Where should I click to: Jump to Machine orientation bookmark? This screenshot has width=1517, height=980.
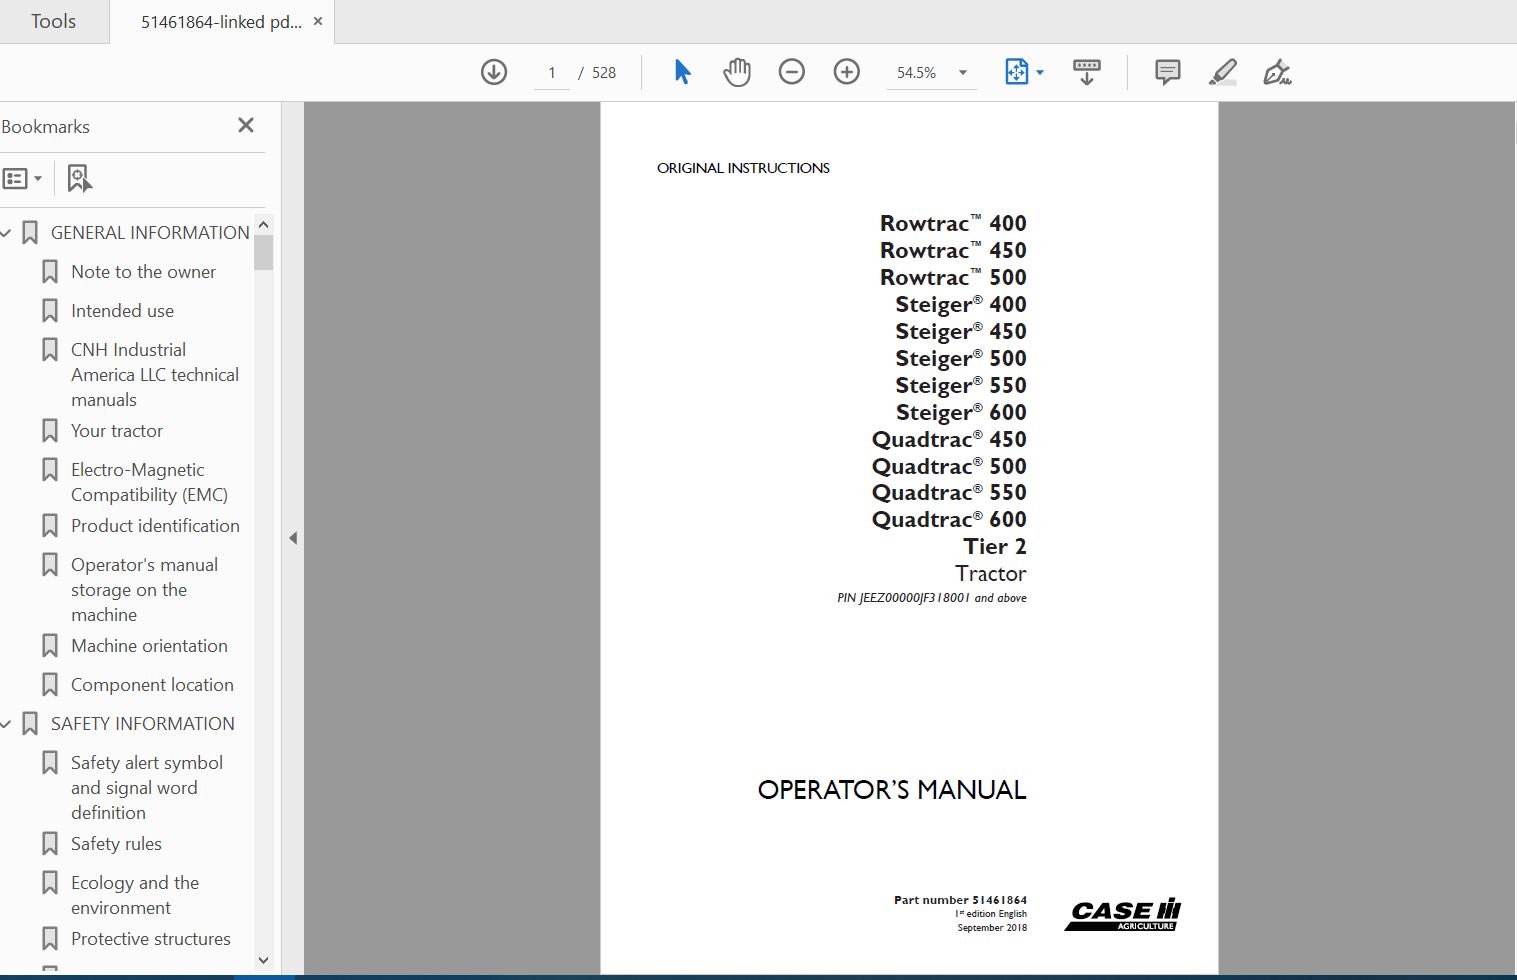pyautogui.click(x=149, y=646)
